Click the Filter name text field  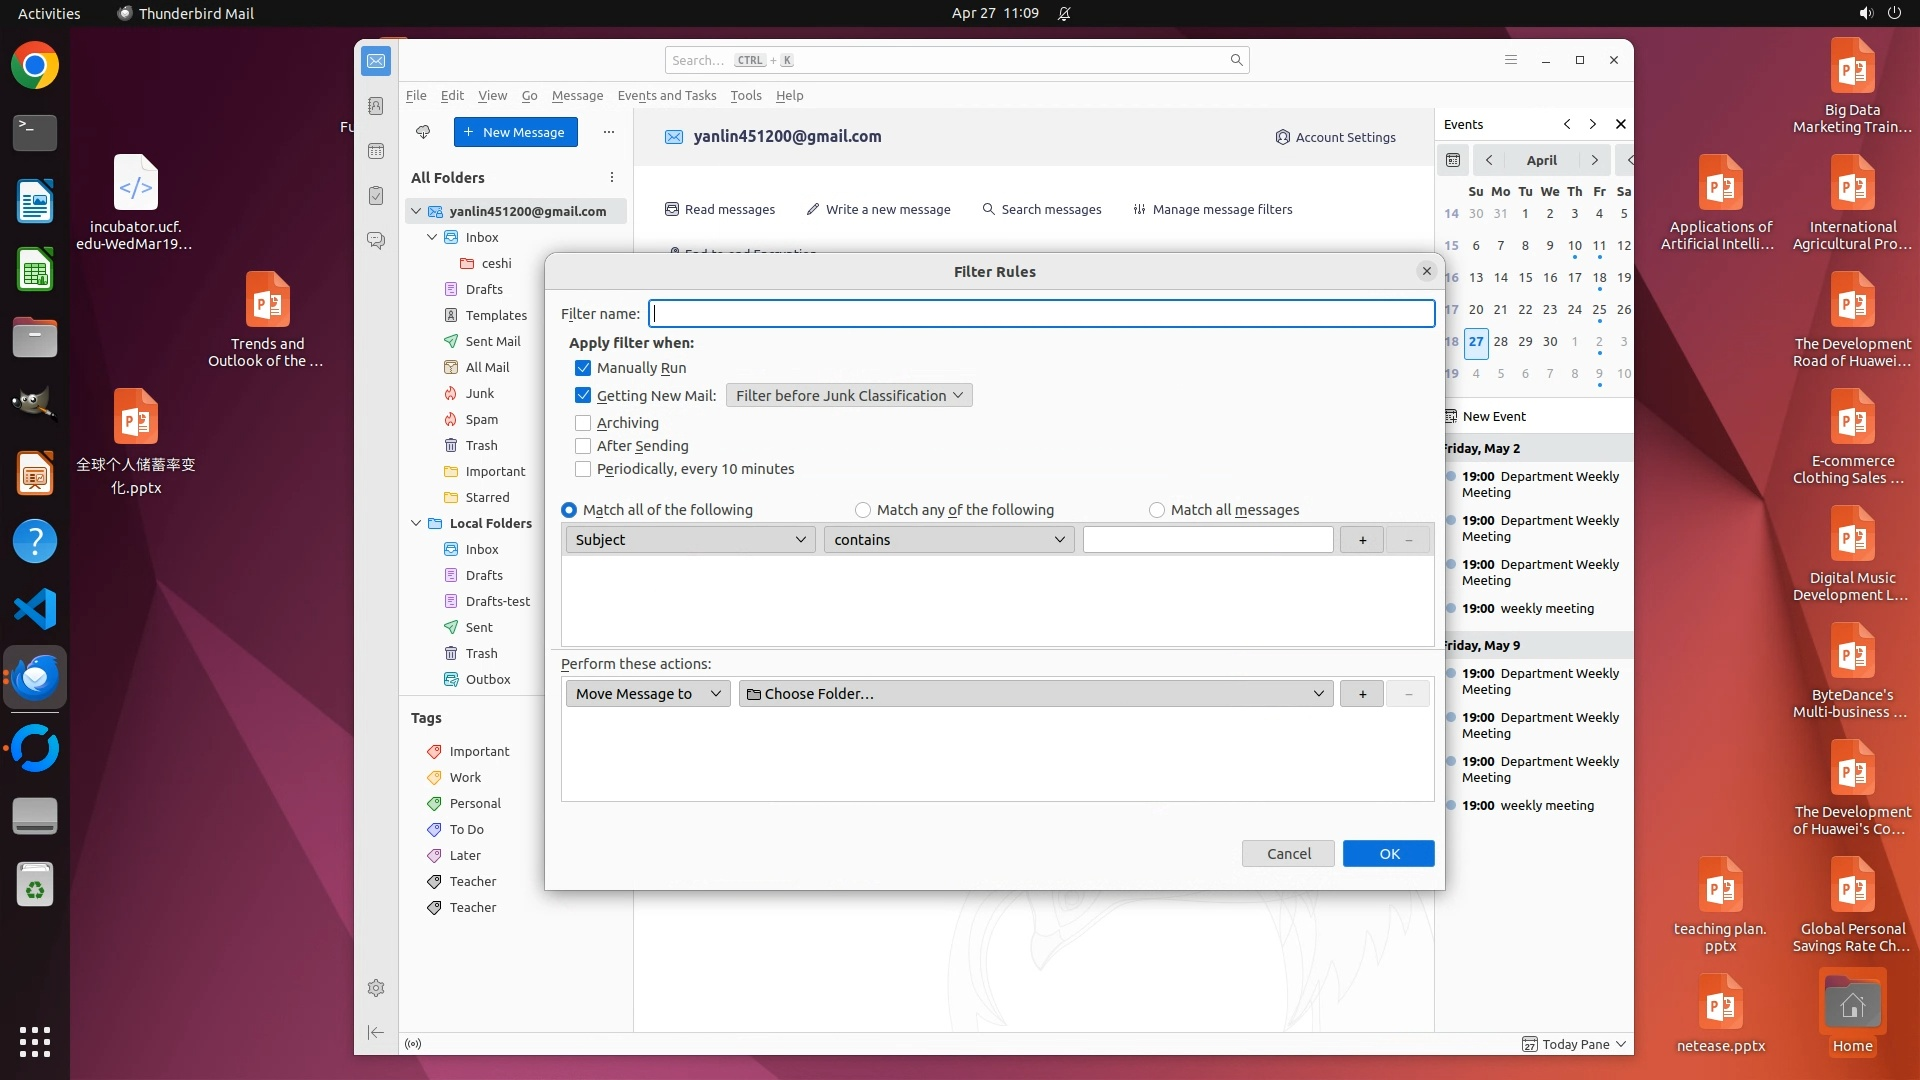1041,314
